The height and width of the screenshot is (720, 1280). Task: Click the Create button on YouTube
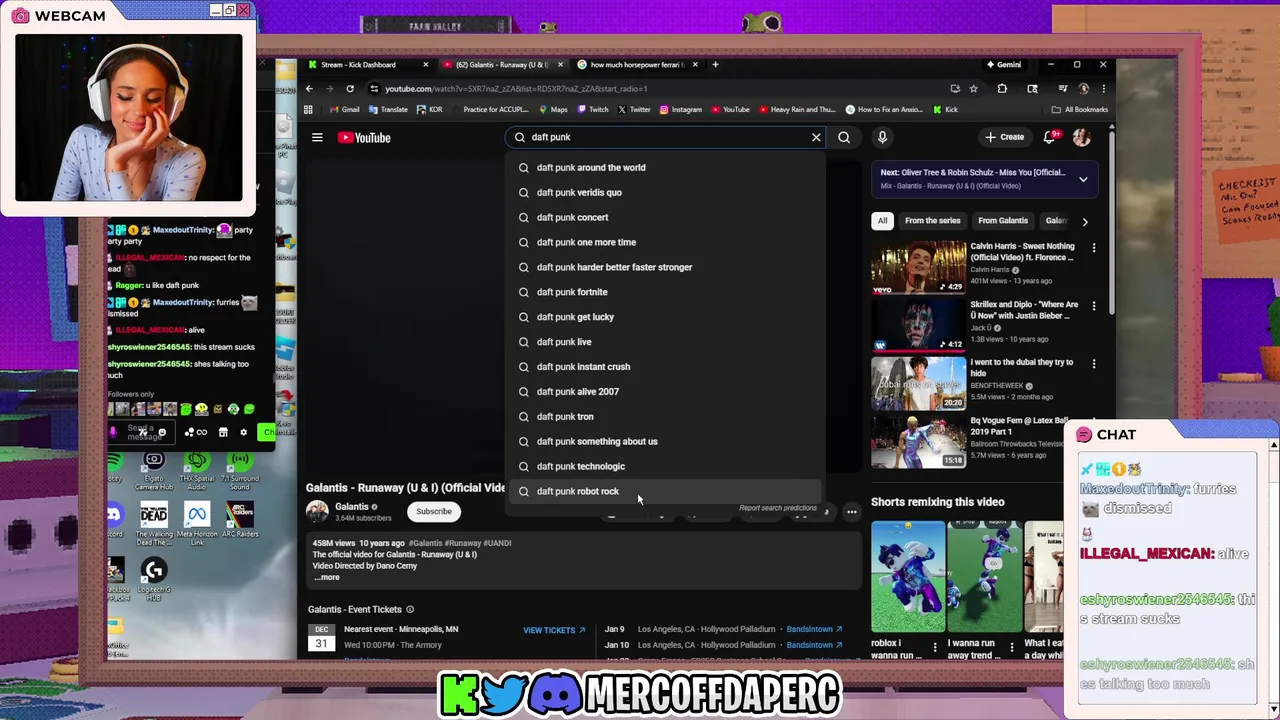click(x=1004, y=137)
